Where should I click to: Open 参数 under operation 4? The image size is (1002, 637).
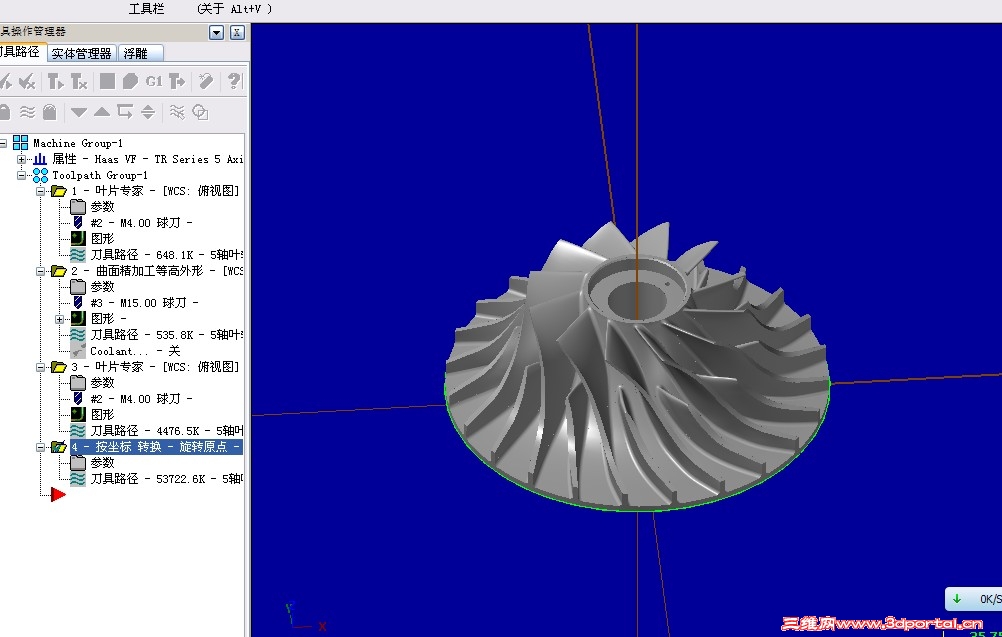[x=102, y=462]
